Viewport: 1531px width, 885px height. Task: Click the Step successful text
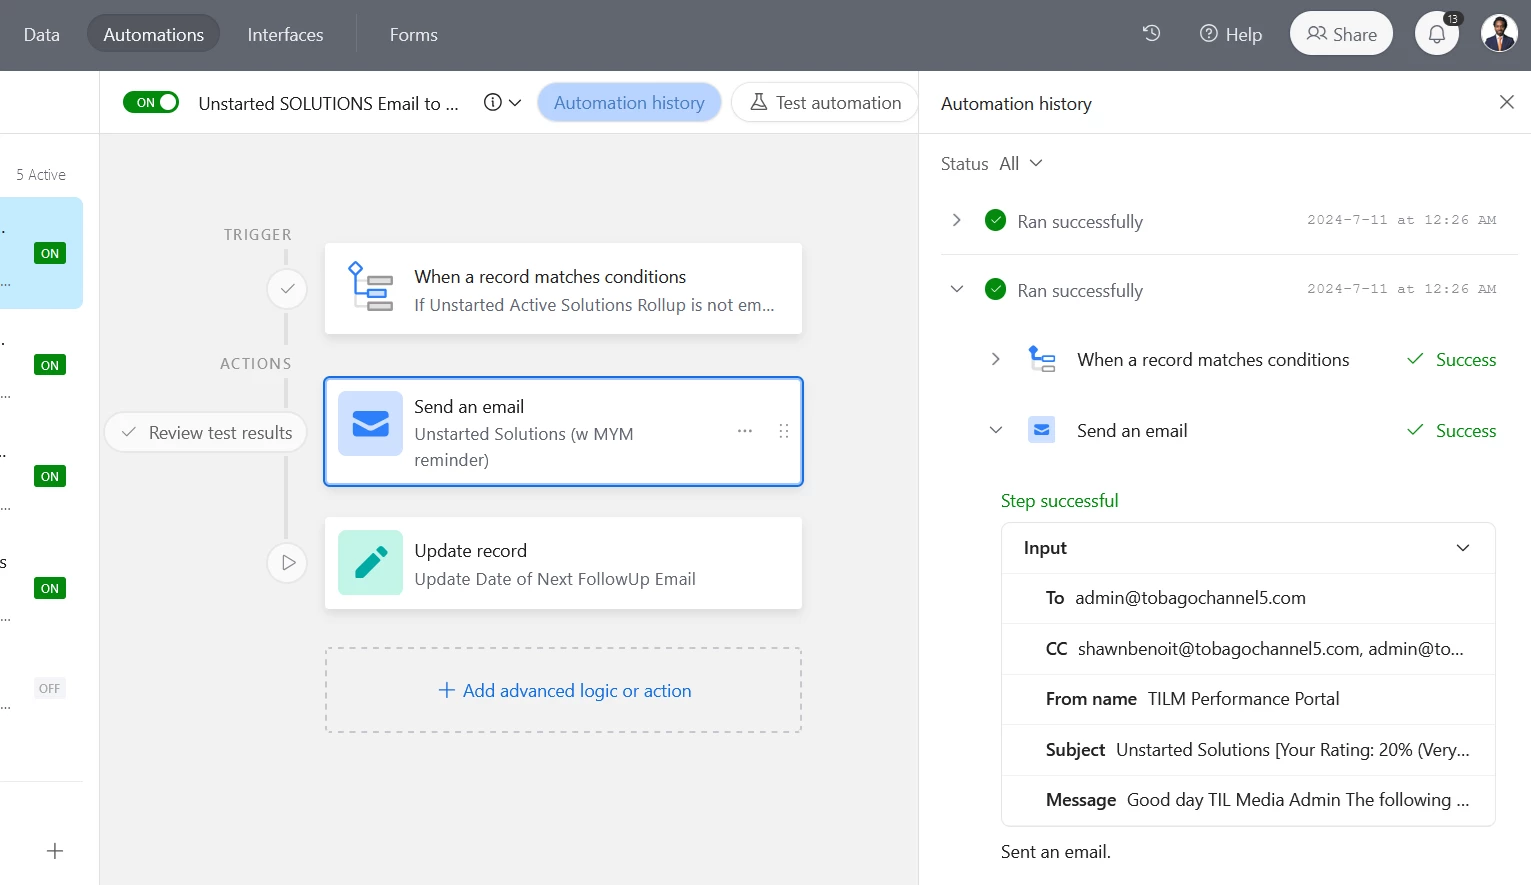point(1059,500)
